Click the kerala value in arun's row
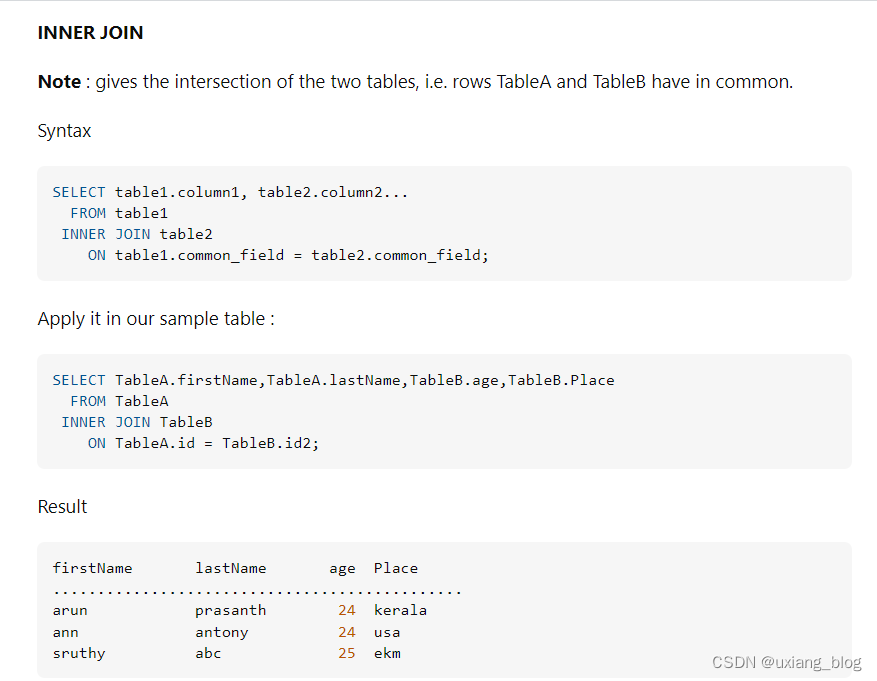The height and width of the screenshot is (681, 877). point(400,610)
